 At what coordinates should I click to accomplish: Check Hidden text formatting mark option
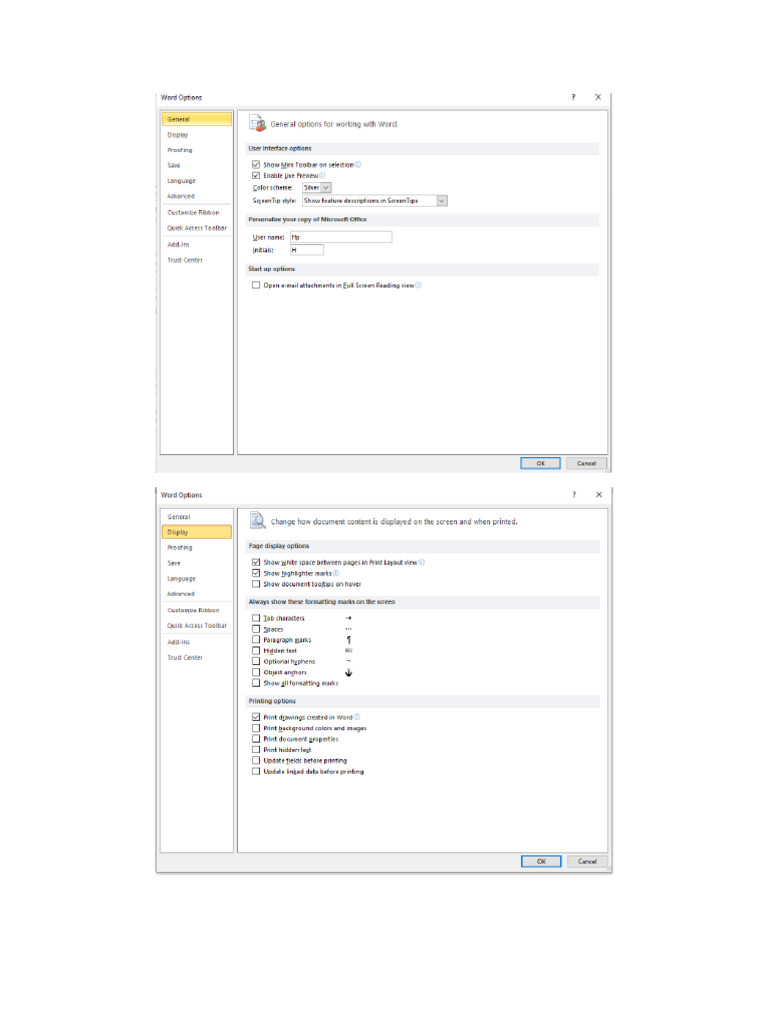(256, 650)
